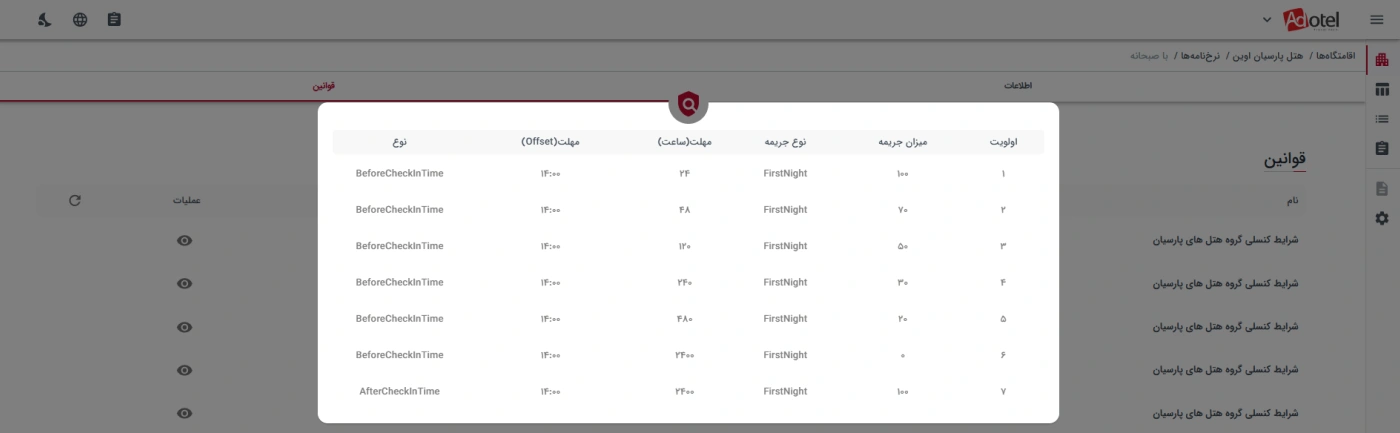Viewport: 1400px width, 433px height.
Task: Click the میزان جریمه column header
Action: [903, 142]
